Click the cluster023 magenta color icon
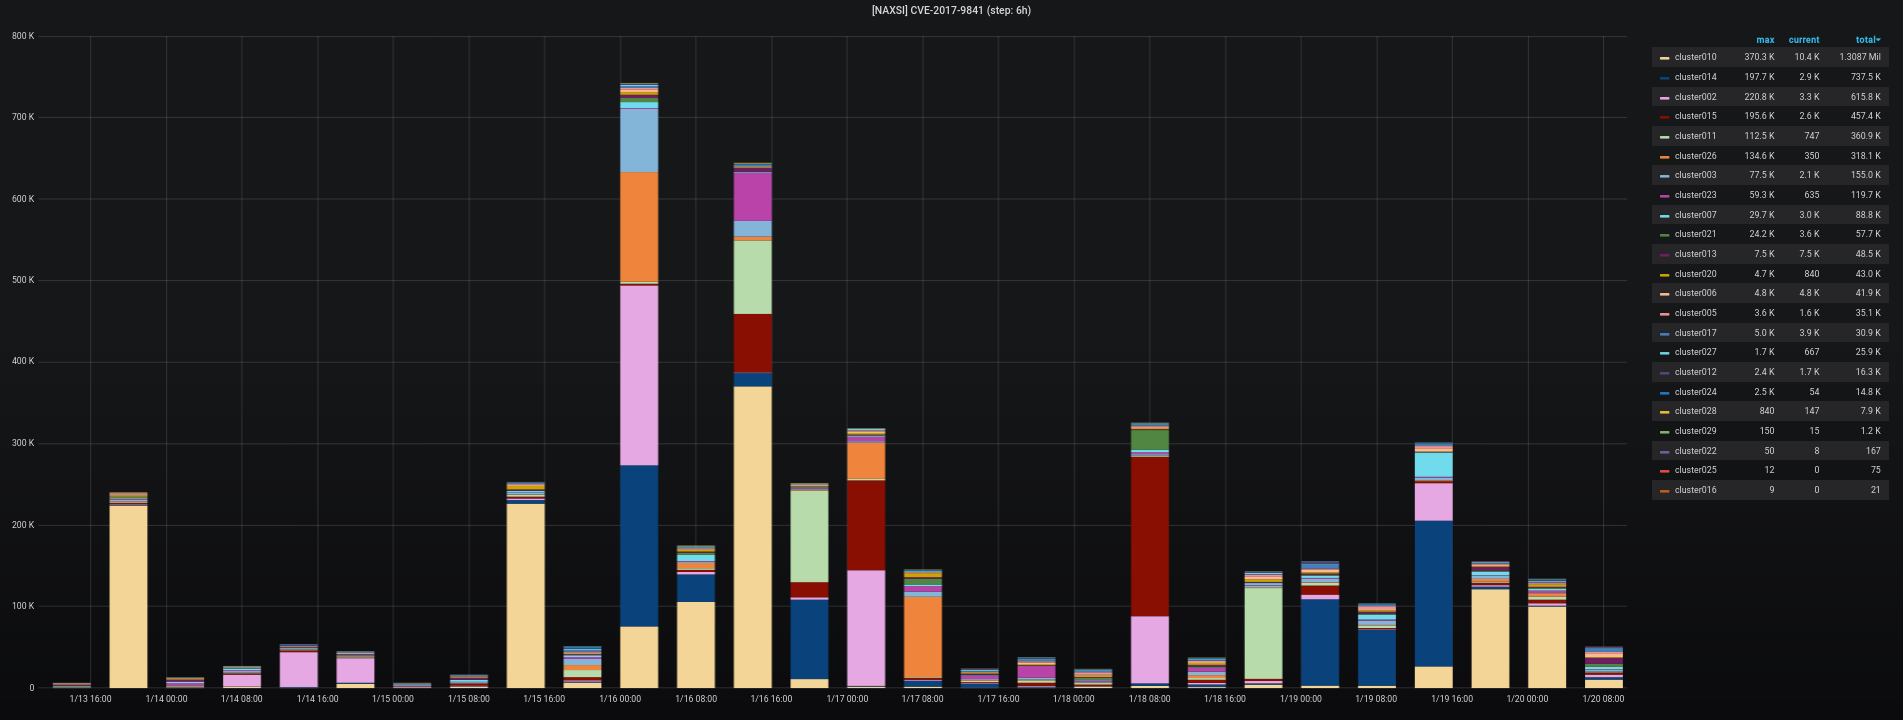 click(1664, 196)
